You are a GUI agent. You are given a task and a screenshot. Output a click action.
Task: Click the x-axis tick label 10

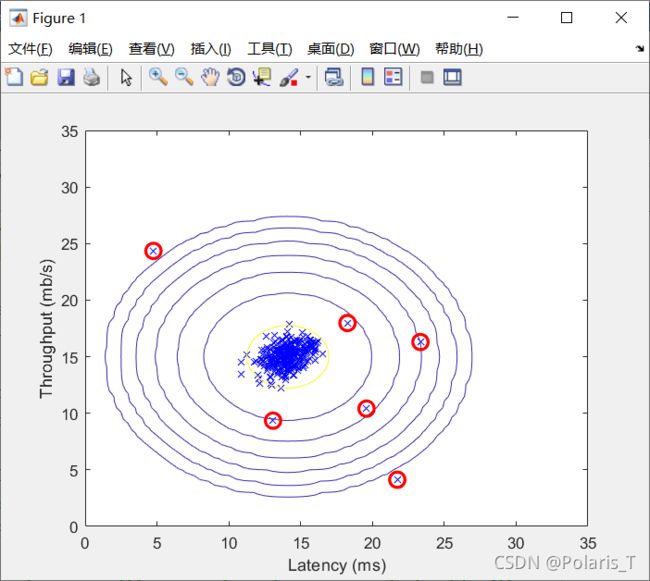point(229,543)
